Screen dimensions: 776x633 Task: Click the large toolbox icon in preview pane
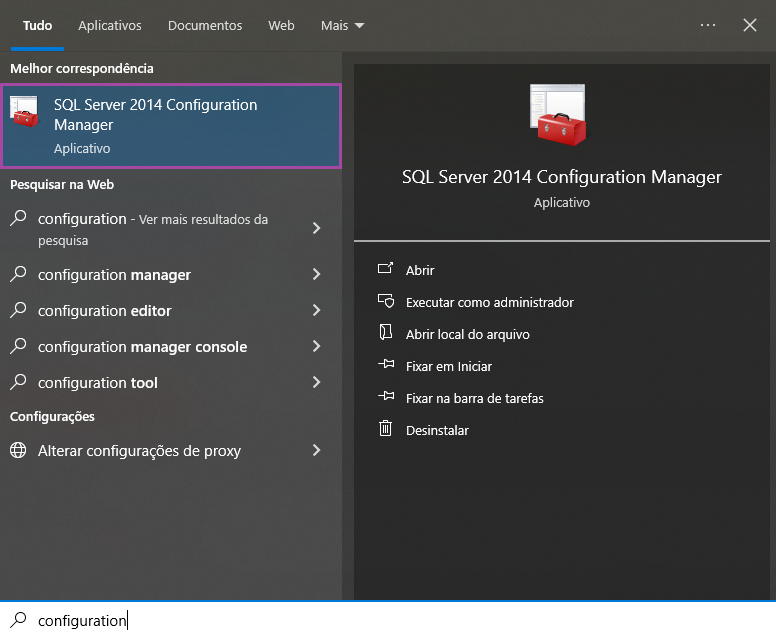coord(558,115)
